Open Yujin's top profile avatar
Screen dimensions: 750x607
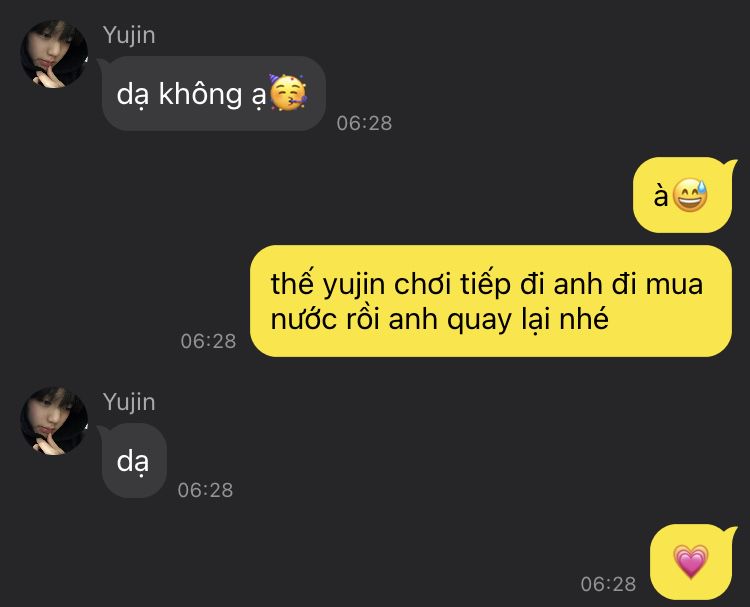pos(54,54)
